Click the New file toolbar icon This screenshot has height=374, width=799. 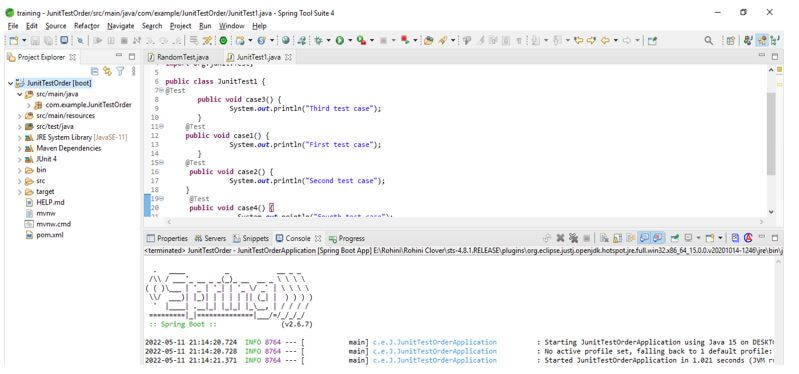14,41
